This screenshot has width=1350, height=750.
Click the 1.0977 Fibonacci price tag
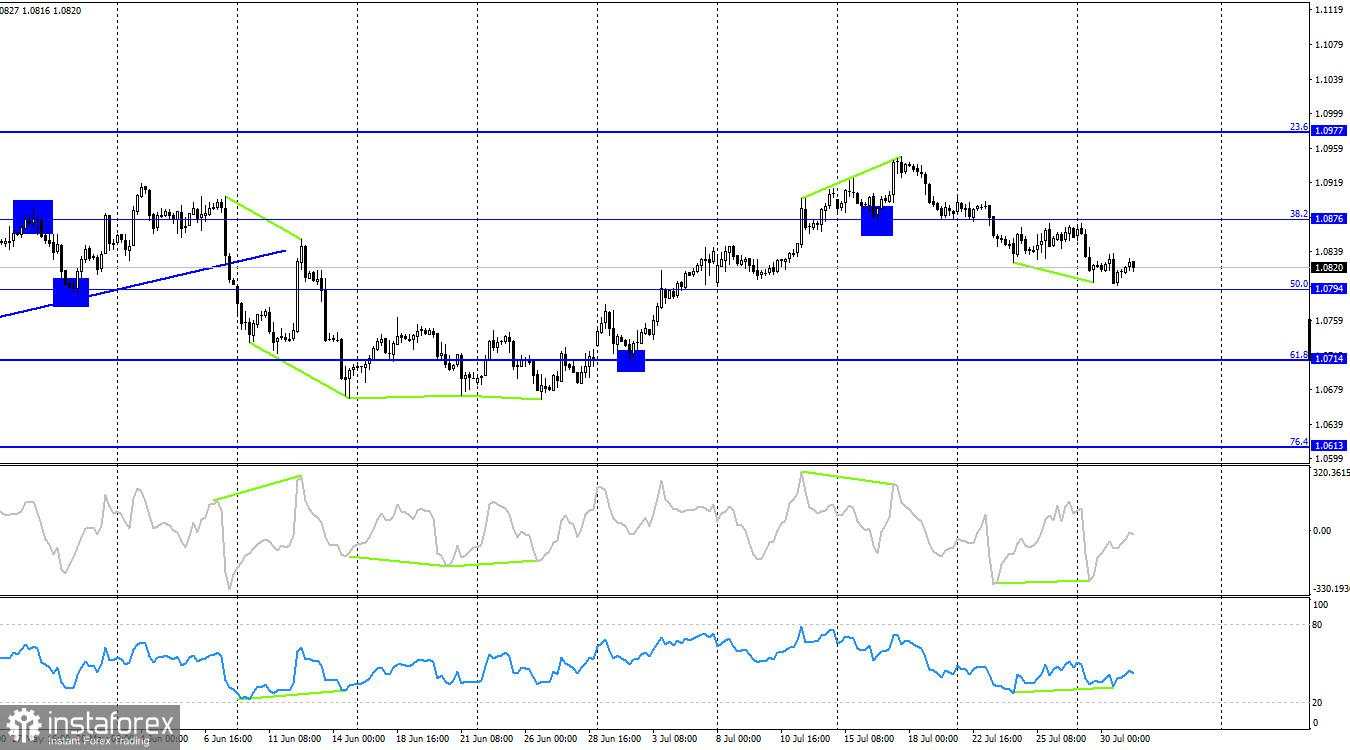click(x=1329, y=131)
